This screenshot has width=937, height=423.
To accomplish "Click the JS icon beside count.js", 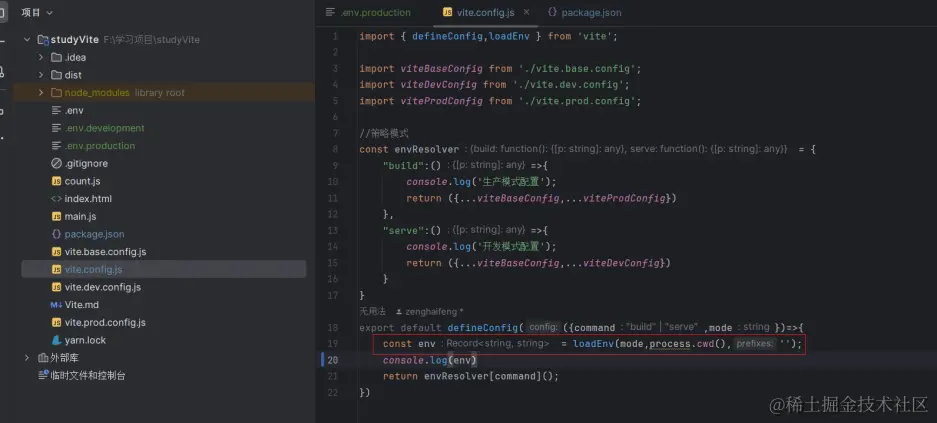I will pyautogui.click(x=56, y=181).
